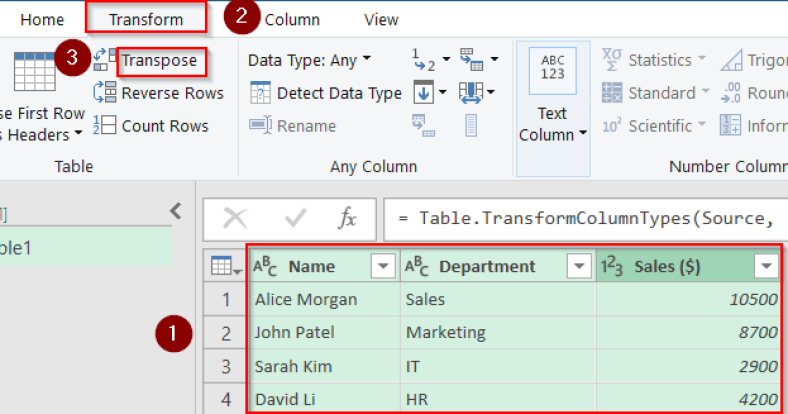Collapse the Queries pane with chevron
Viewport: 788px width, 414px height.
click(175, 211)
